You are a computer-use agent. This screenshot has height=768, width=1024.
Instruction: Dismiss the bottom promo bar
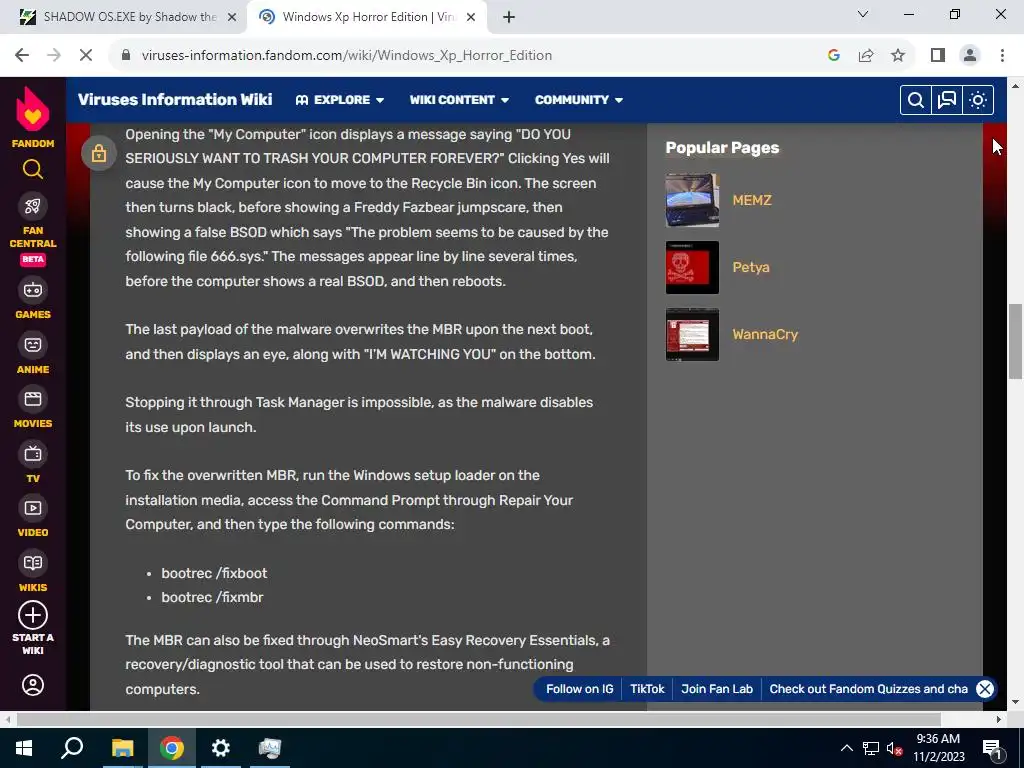[x=985, y=689]
